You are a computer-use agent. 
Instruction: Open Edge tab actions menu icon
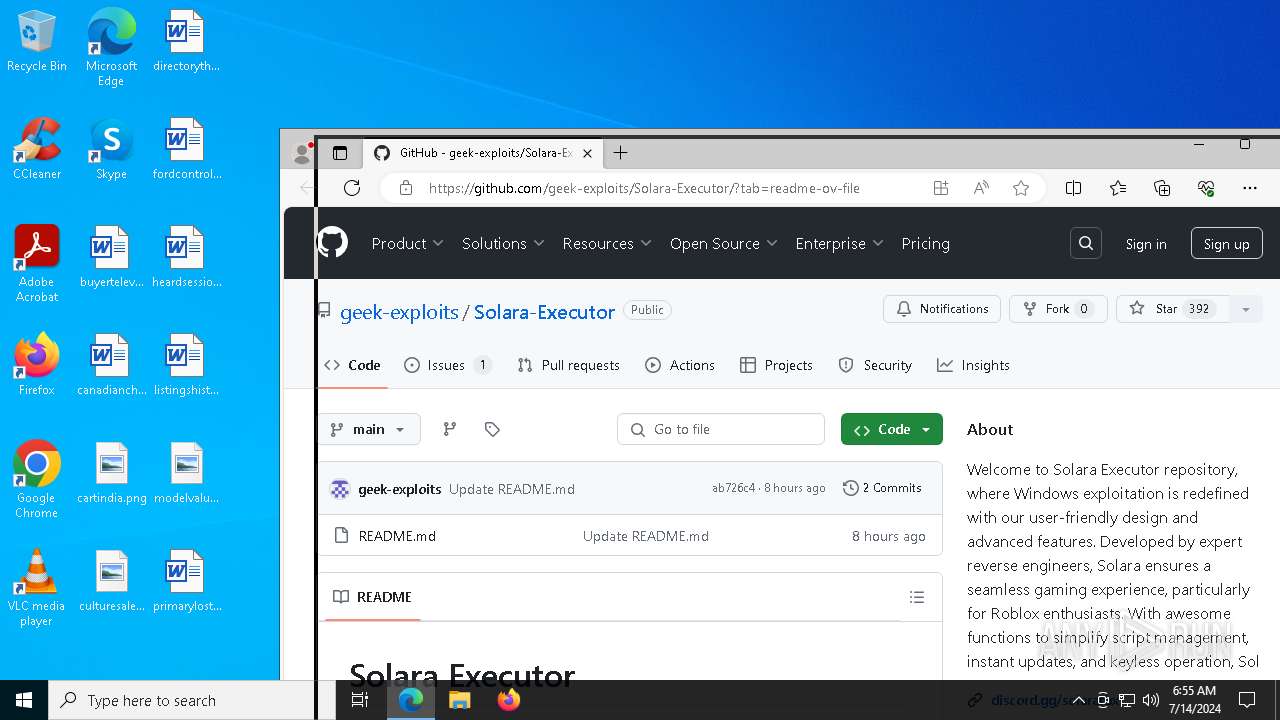click(x=340, y=153)
